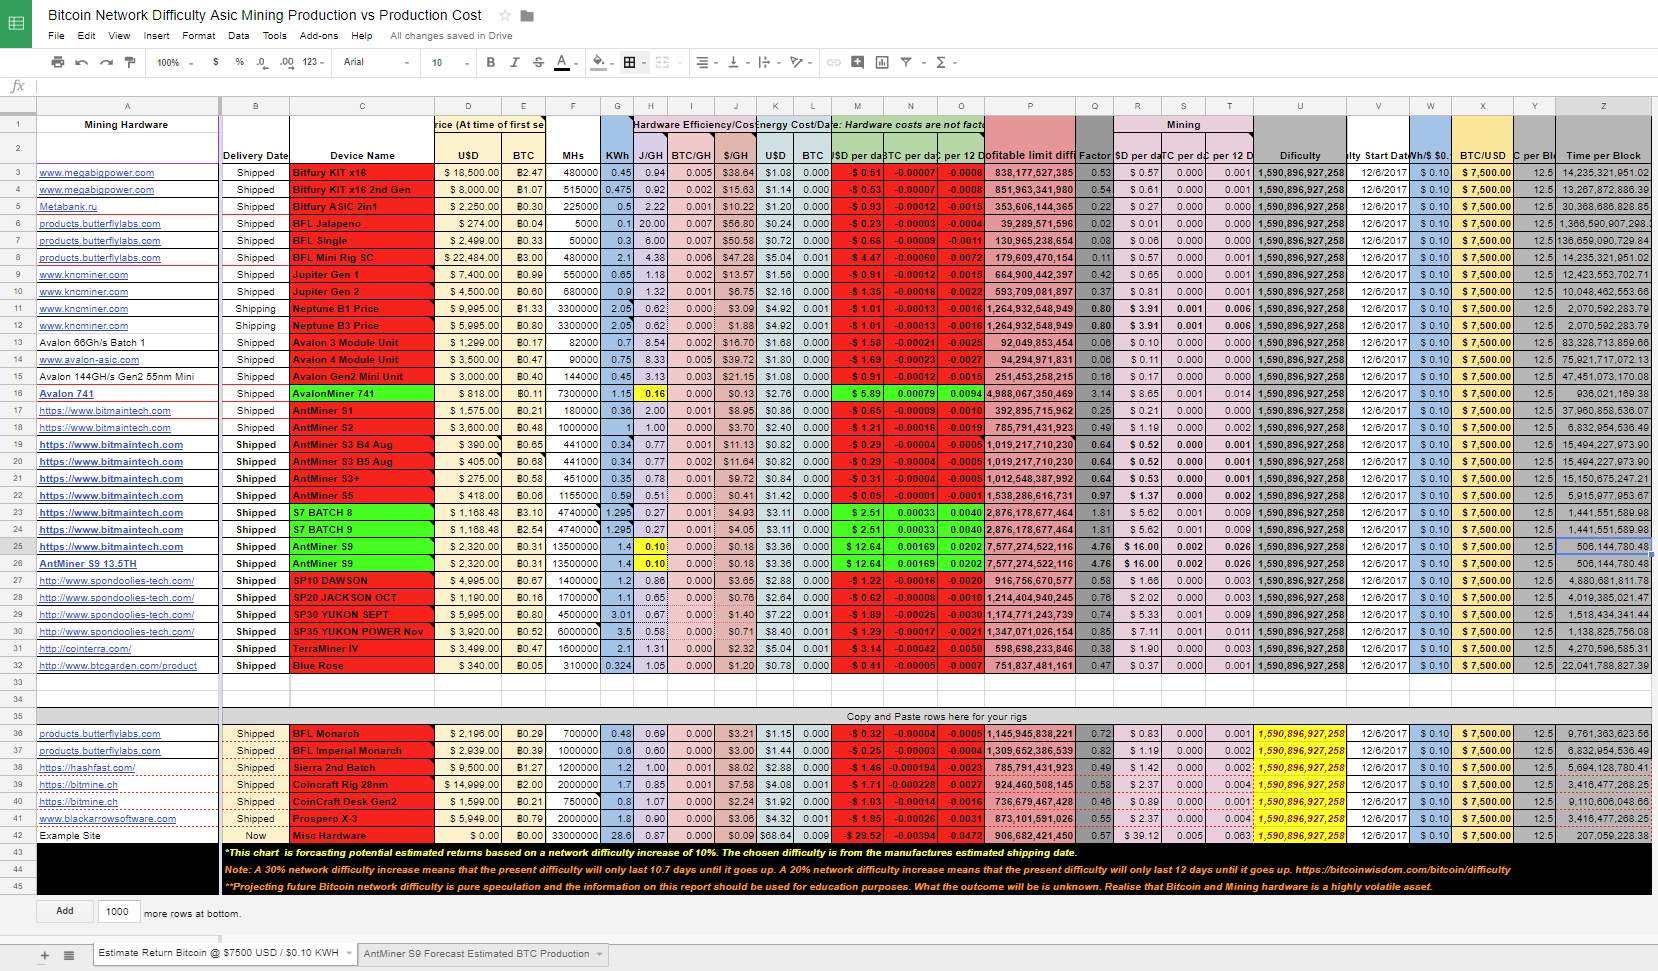The image size is (1658, 971).
Task: Open the vertical align dropdown
Action: (x=737, y=62)
